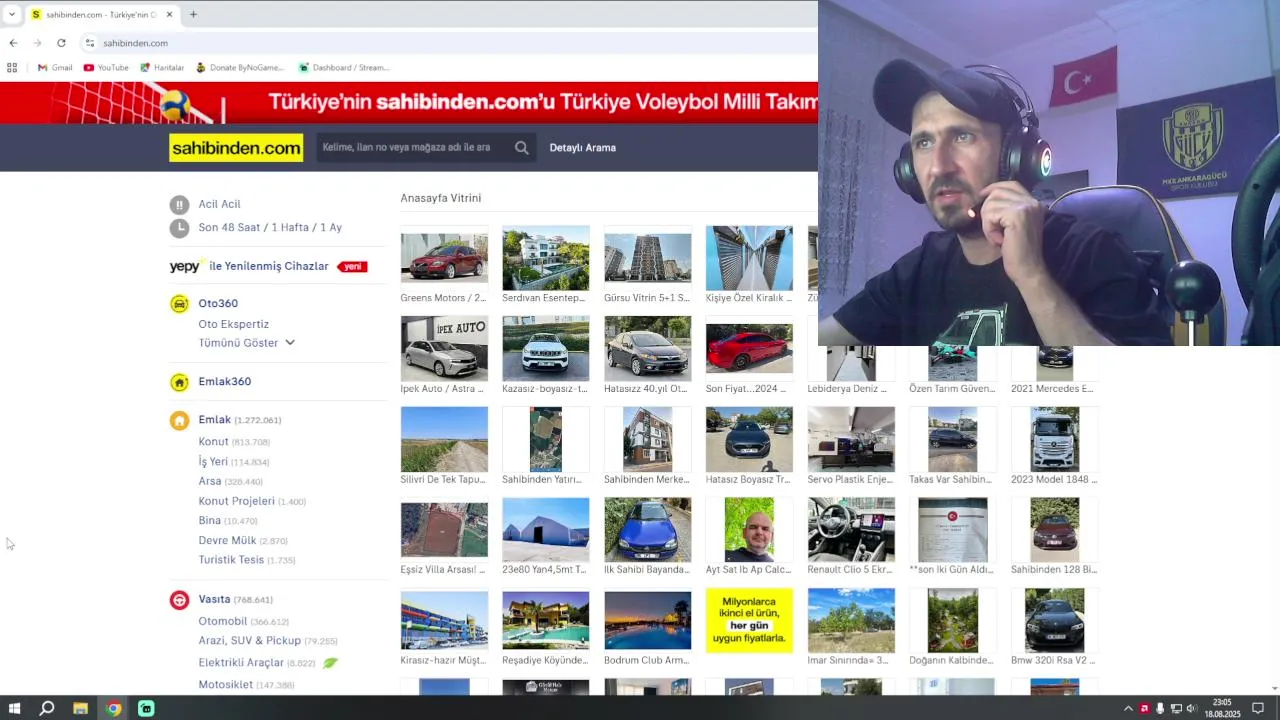
Task: Open Bmw 320i listing thumbnail
Action: coord(1054,621)
